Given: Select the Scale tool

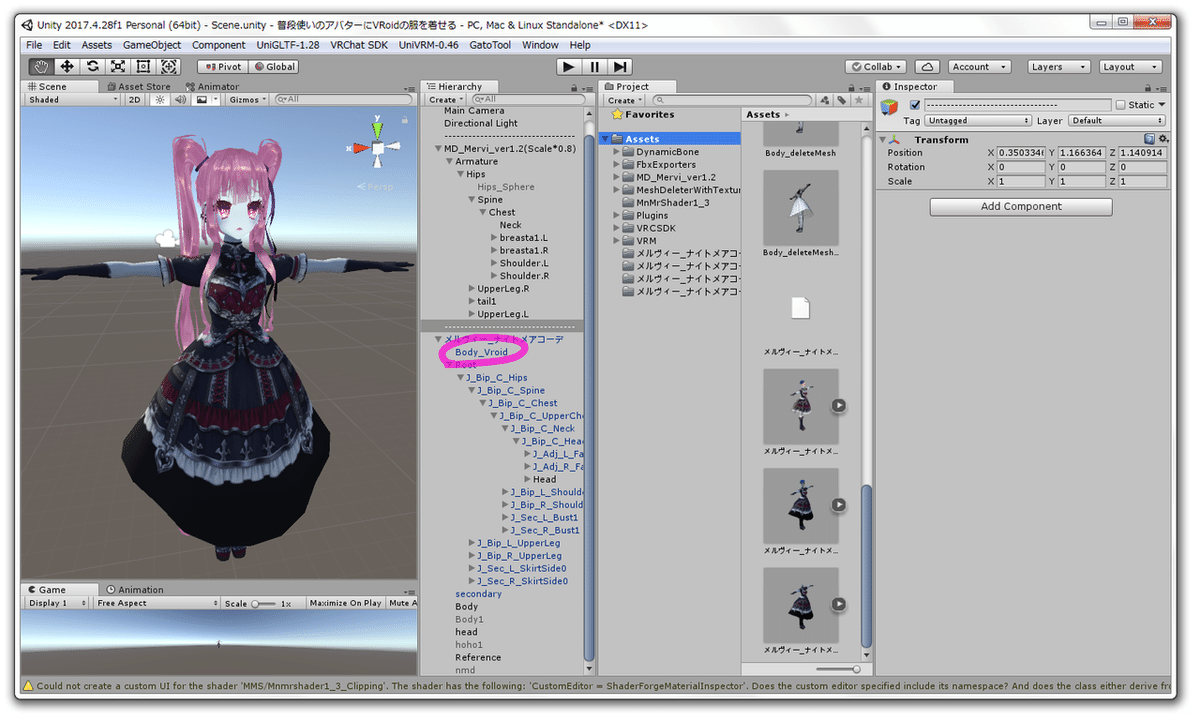Looking at the screenshot, I should (x=118, y=66).
